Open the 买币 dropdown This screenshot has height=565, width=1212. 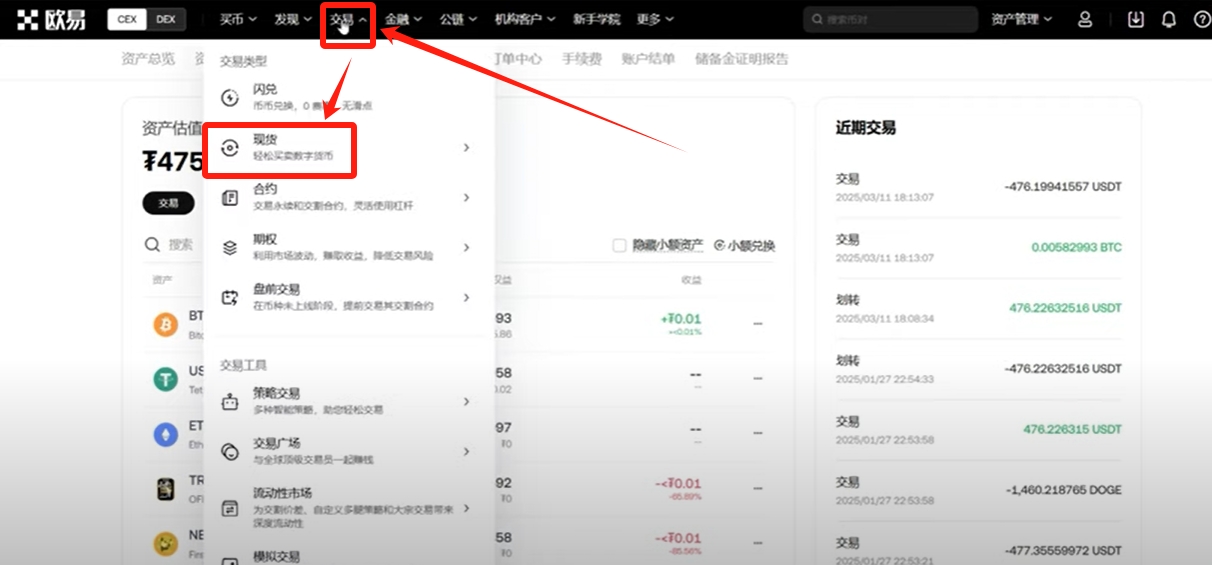click(238, 19)
